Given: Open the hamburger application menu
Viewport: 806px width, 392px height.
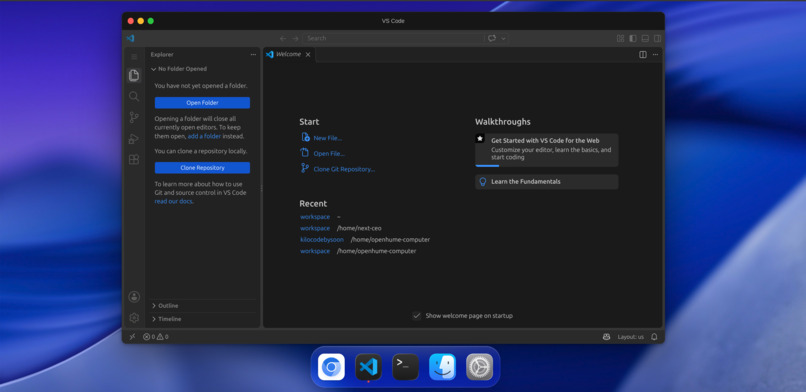Looking at the screenshot, I should pos(134,57).
